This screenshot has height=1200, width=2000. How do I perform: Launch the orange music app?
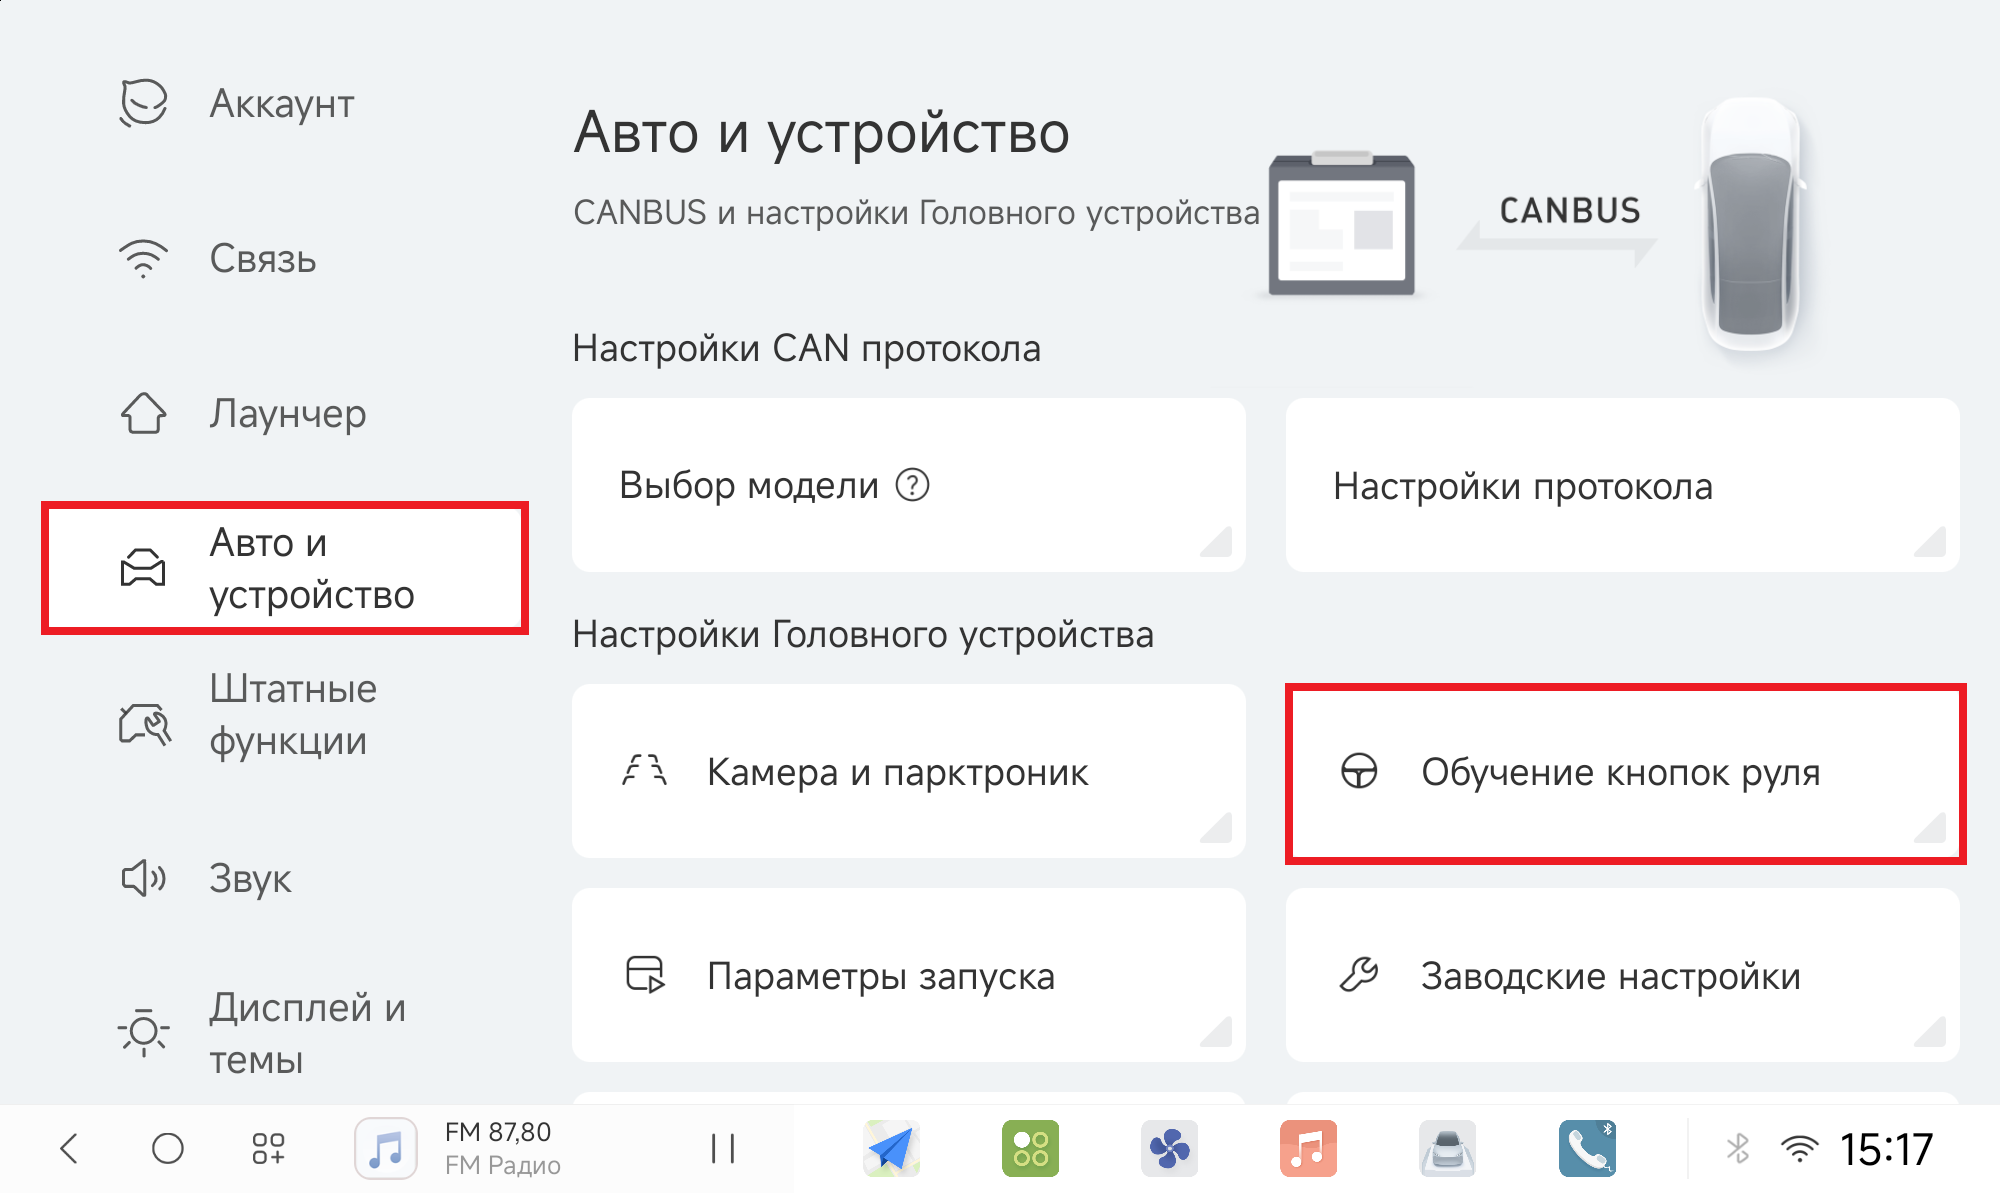[x=1308, y=1148]
